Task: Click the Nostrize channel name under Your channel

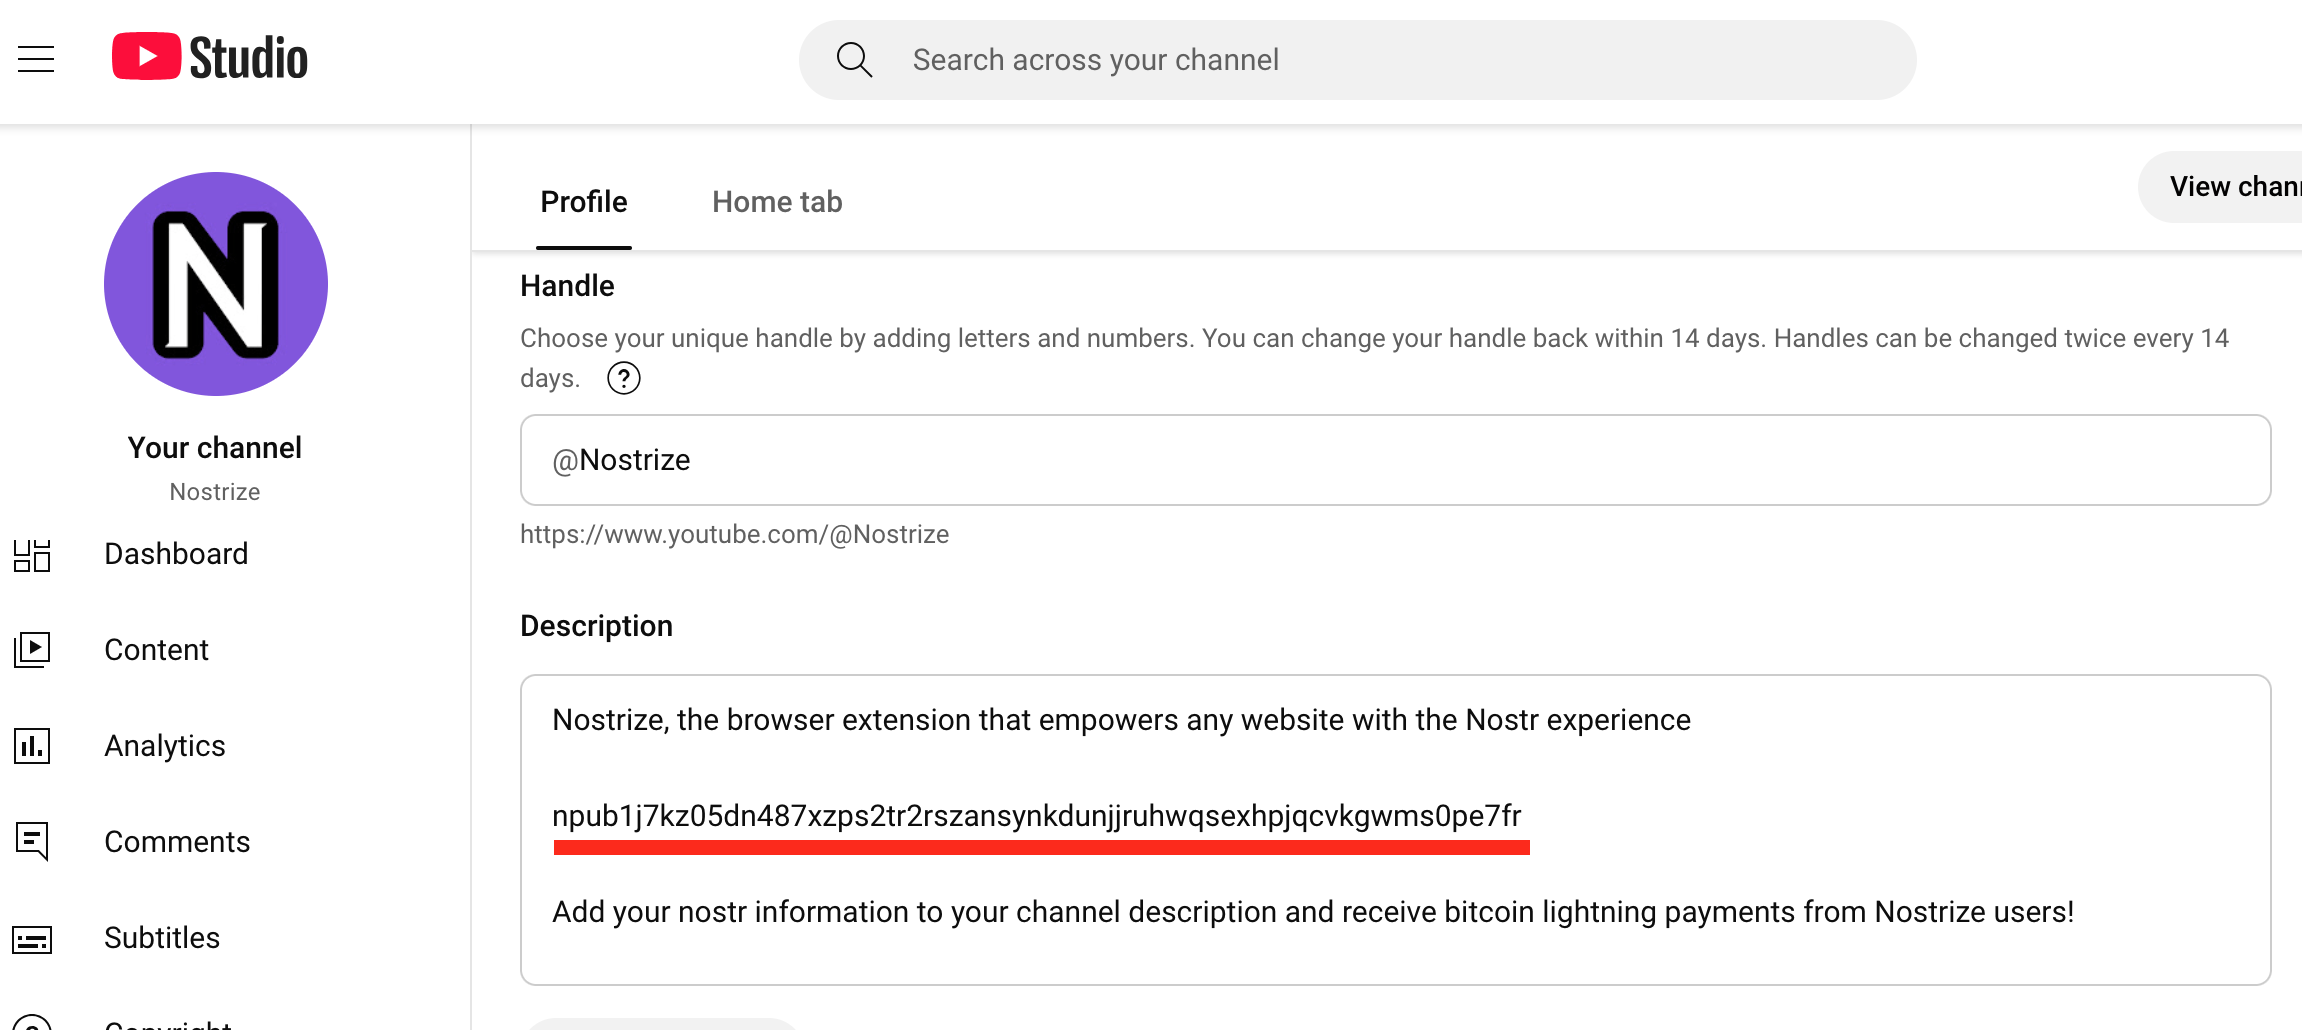Action: click(215, 492)
